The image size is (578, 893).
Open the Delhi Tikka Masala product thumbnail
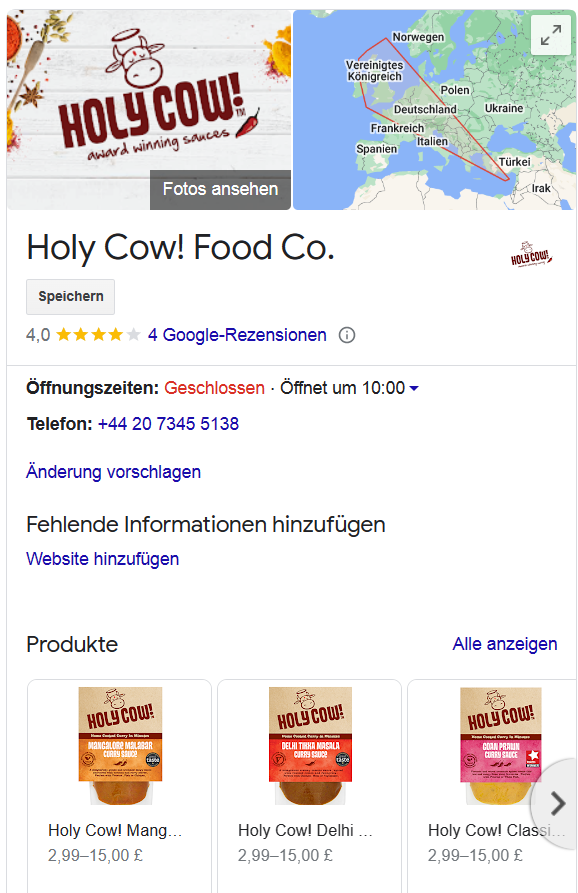309,745
